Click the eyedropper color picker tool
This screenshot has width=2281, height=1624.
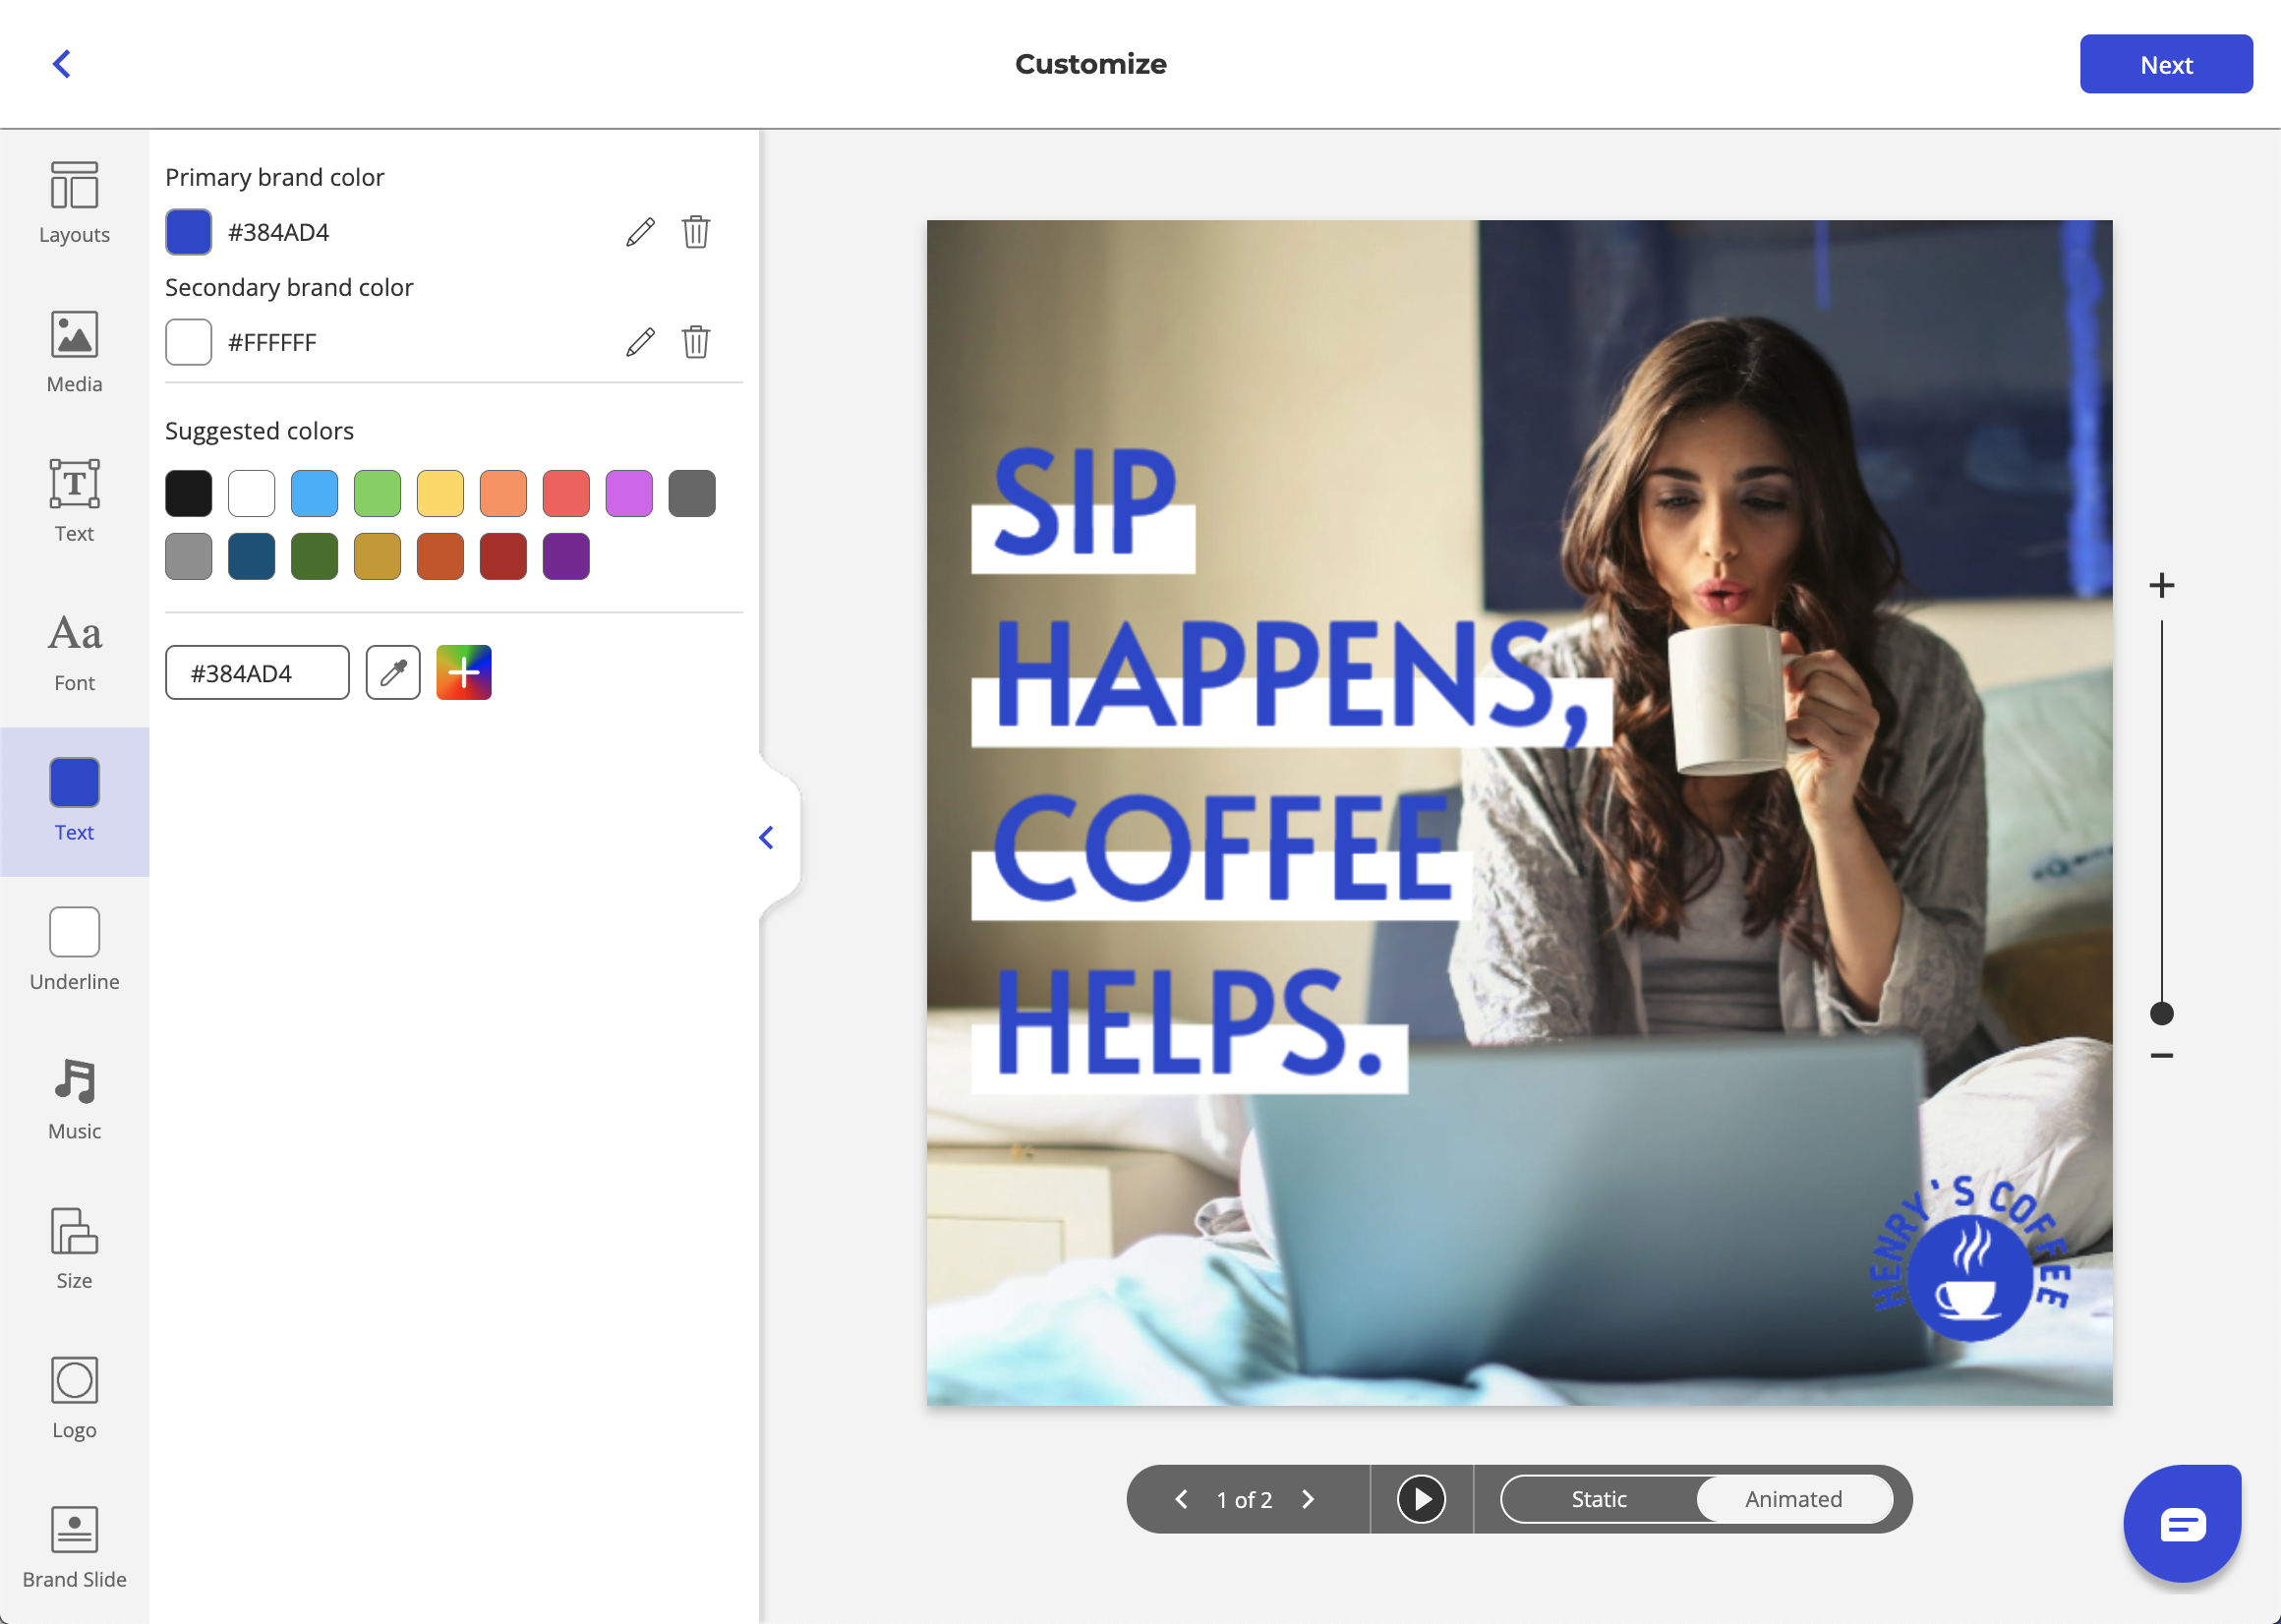pyautogui.click(x=393, y=673)
